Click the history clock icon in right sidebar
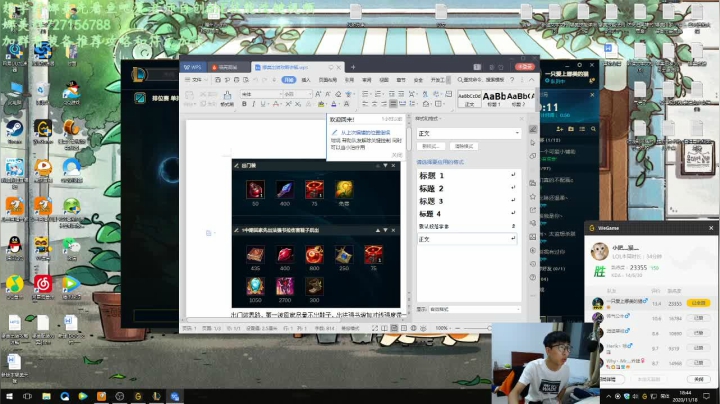Viewport: 720px width, 404px height. (x=533, y=264)
